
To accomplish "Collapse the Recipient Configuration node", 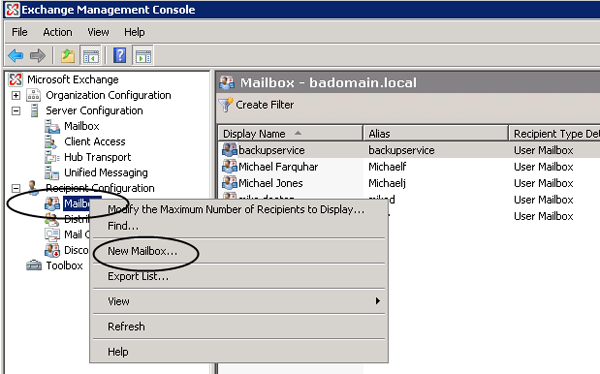I will coord(16,188).
